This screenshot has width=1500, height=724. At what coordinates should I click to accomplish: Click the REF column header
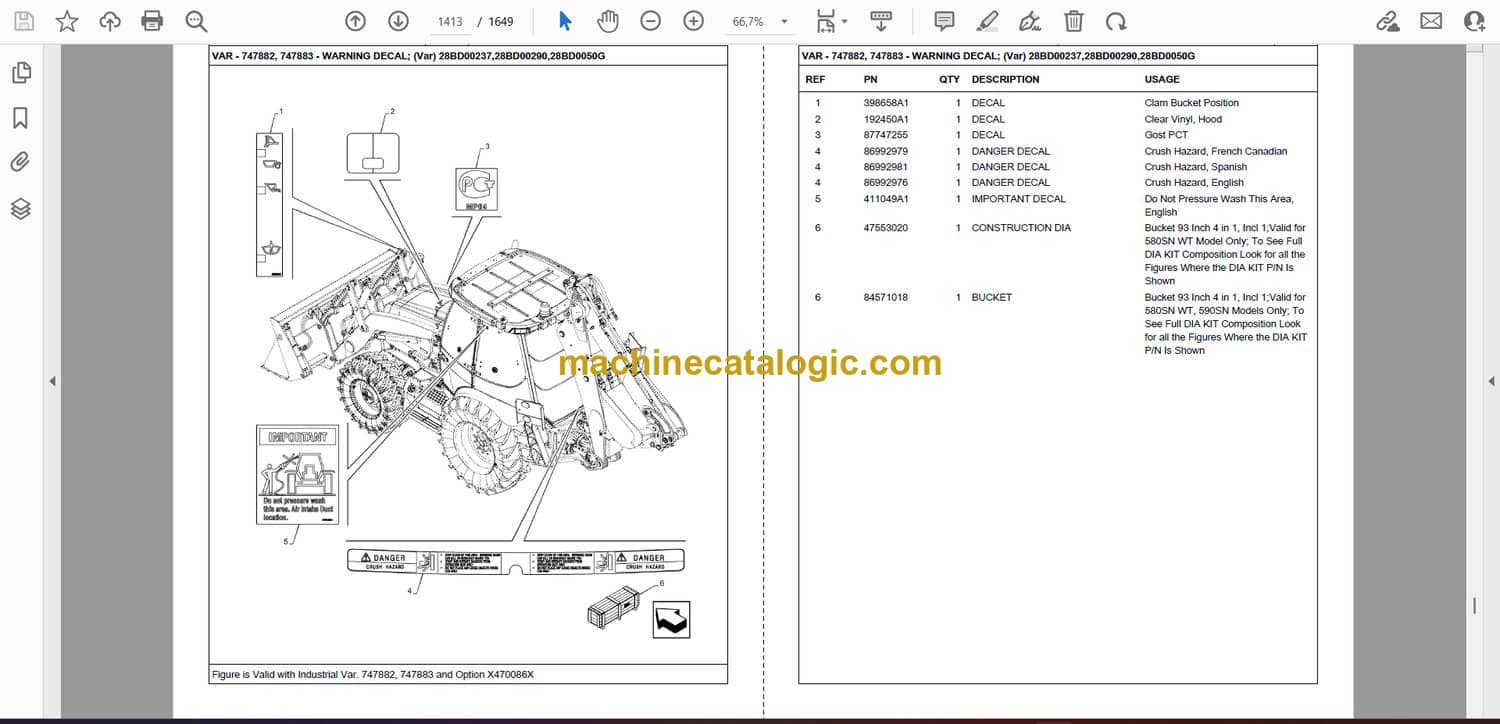coord(816,79)
